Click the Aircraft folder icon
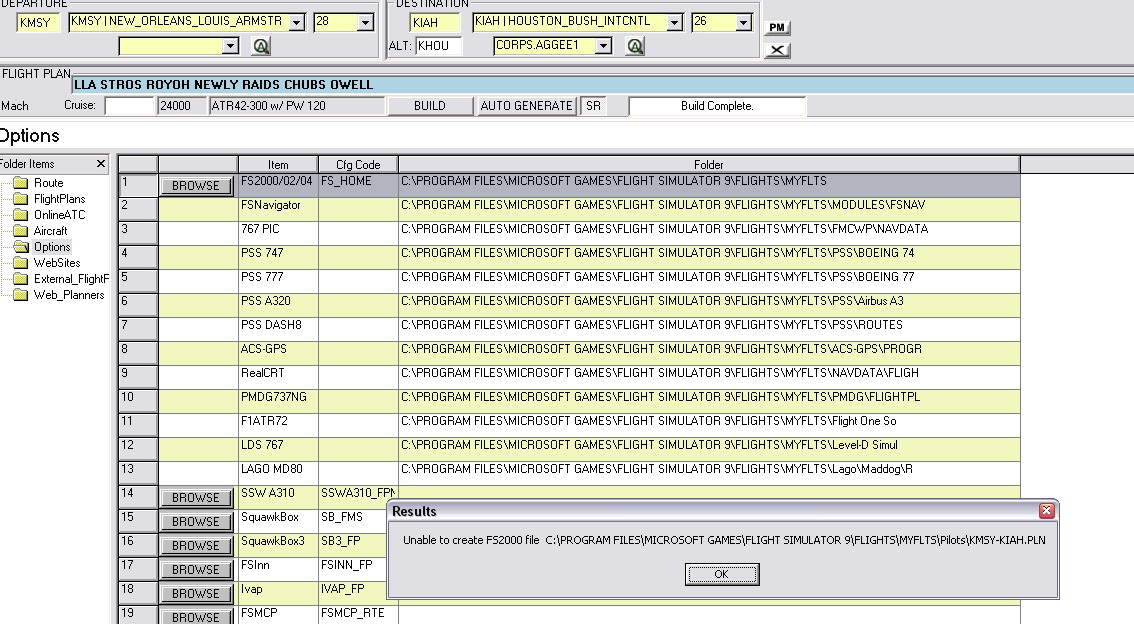Image resolution: width=1134 pixels, height=624 pixels. click(21, 231)
